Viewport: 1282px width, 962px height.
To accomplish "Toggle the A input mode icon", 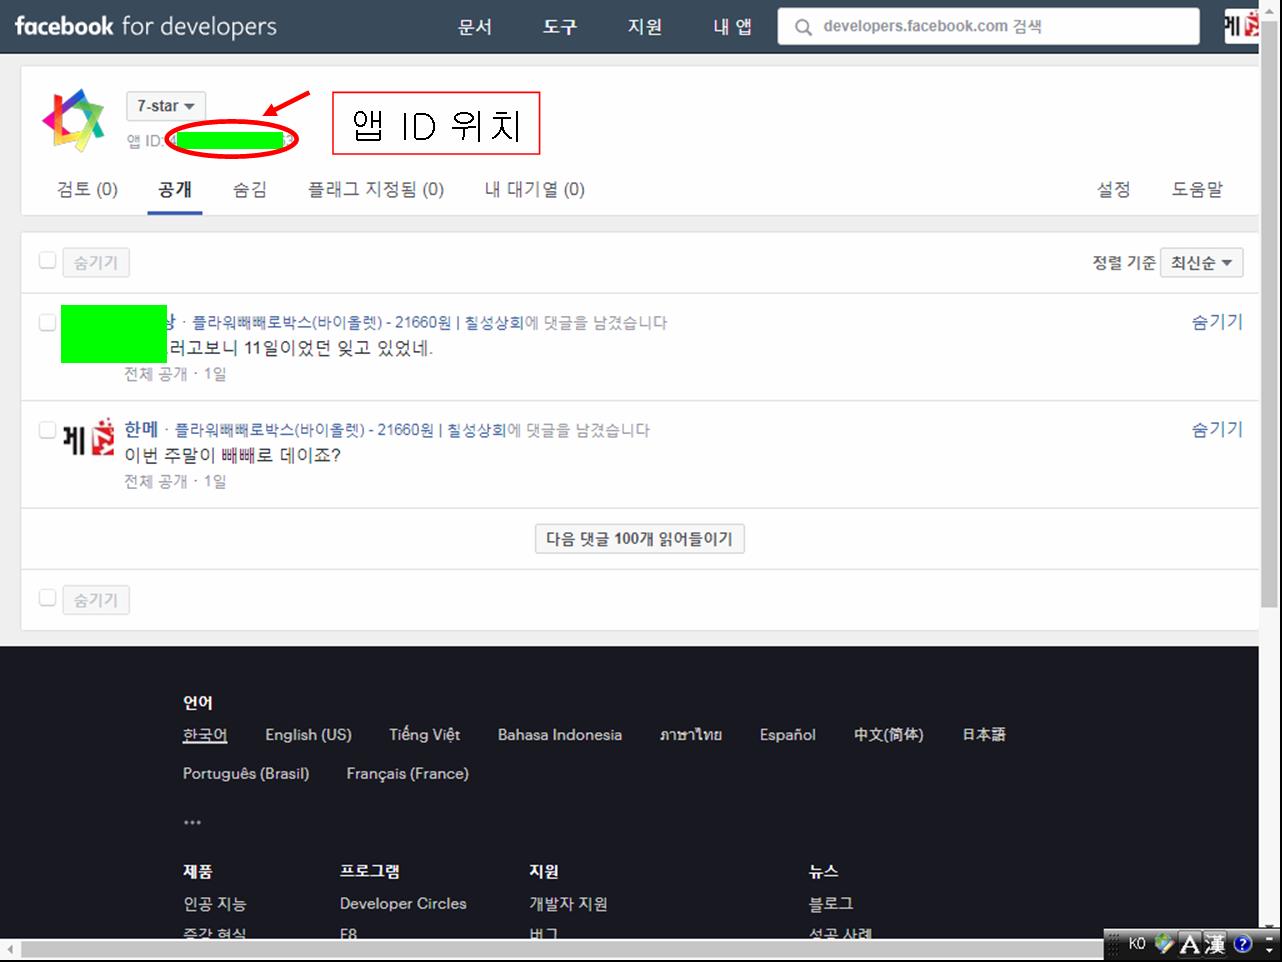I will [1189, 943].
